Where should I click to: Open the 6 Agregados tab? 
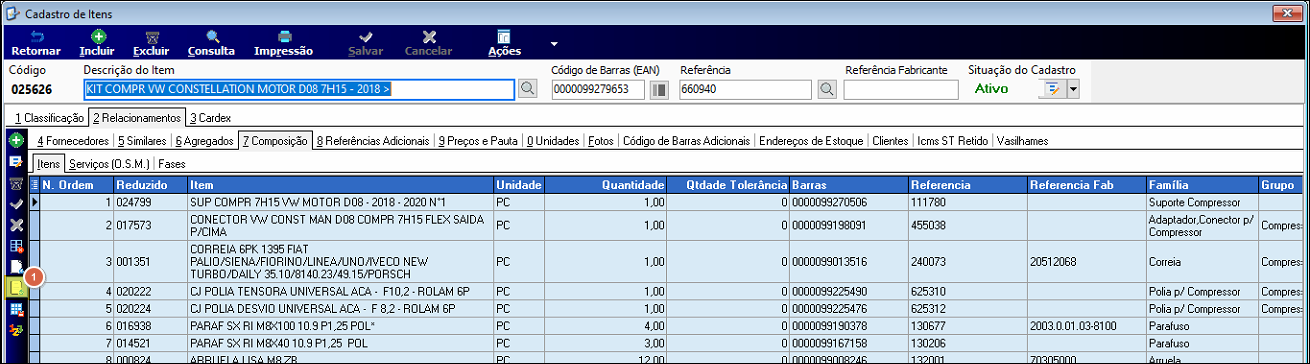[204, 141]
